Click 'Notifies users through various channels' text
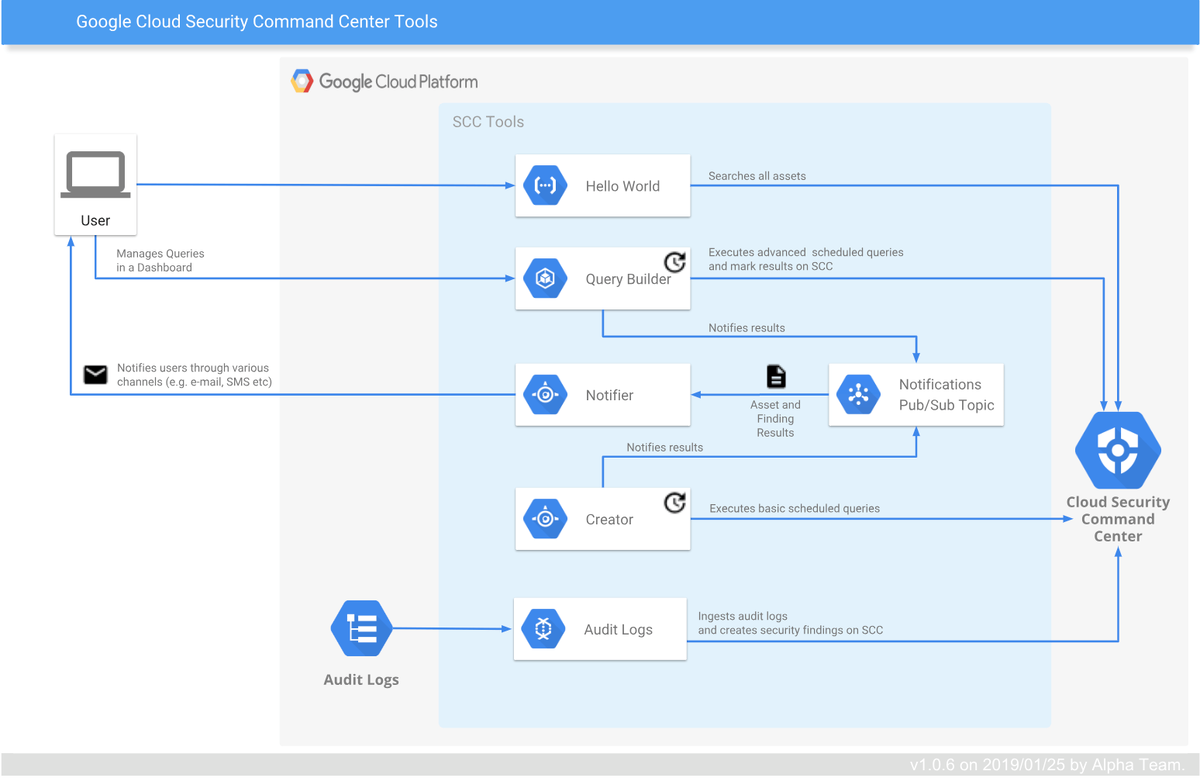Screen dimensions: 1200x778 point(194,375)
